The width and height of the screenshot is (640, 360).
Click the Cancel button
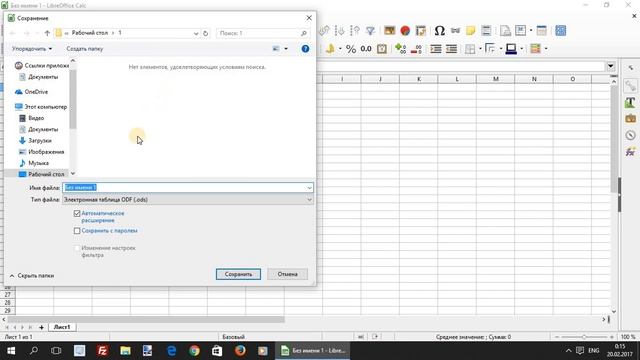point(287,274)
